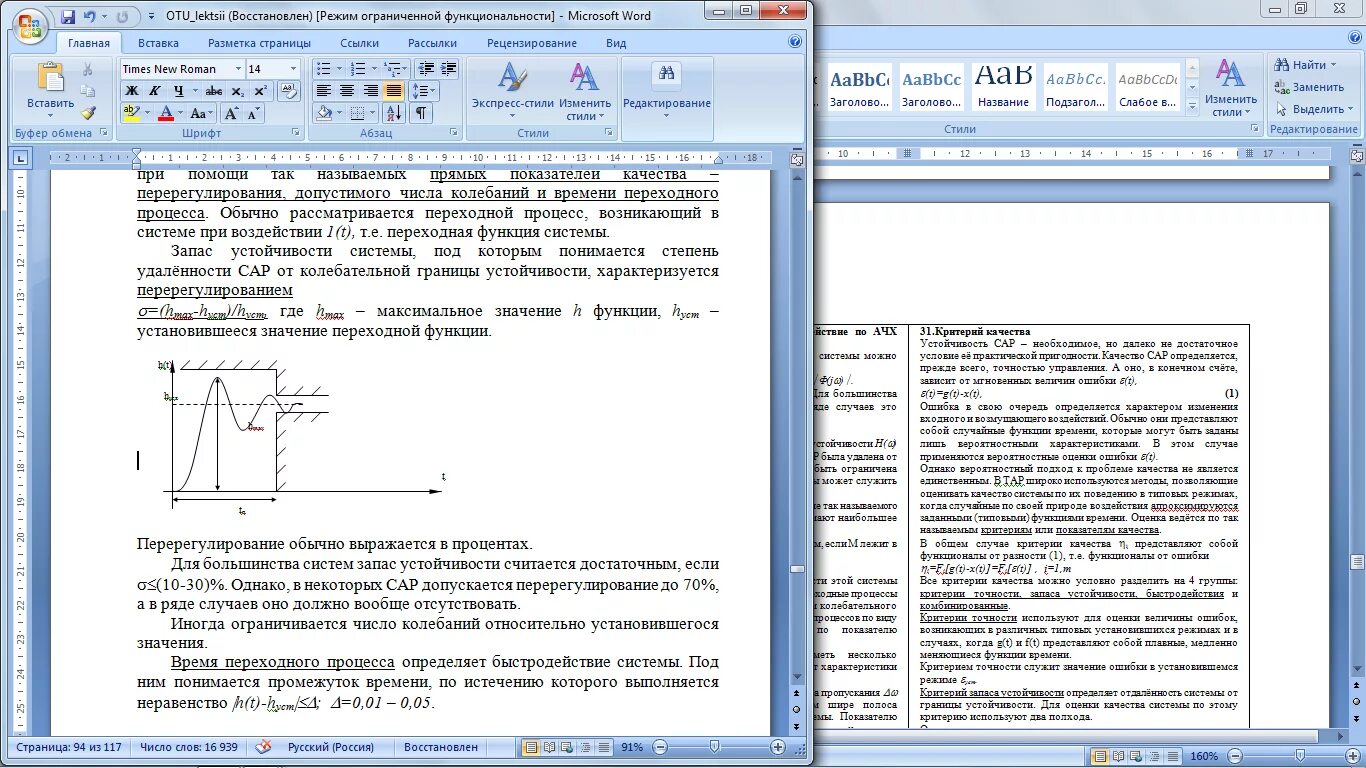Apply the Подзагол... style in background window
Viewport: 1366px width, 768px height.
tap(1075, 88)
